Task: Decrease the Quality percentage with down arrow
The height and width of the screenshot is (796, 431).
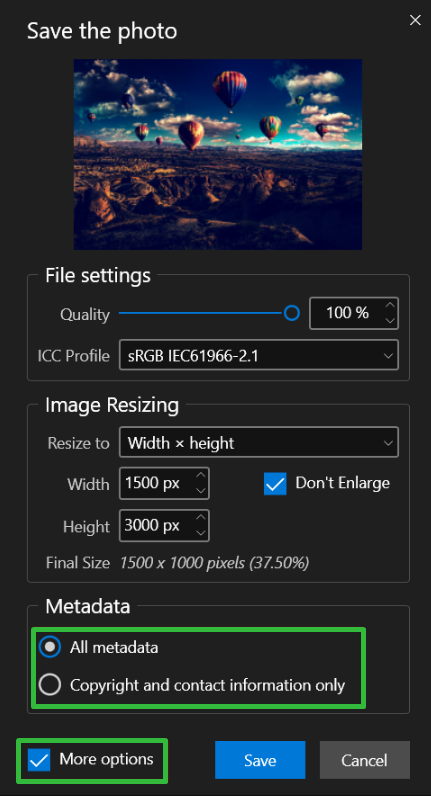Action: tap(390, 321)
